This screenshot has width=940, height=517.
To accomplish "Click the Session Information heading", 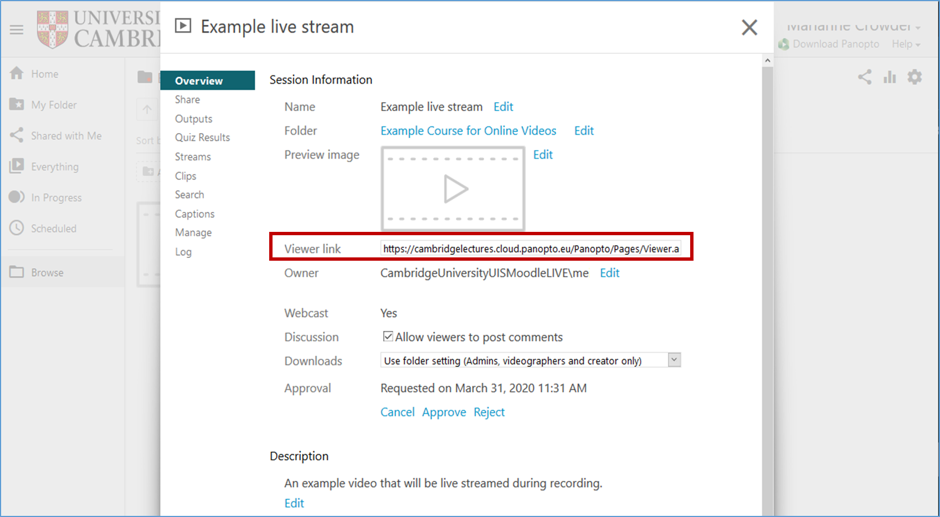I will point(321,80).
